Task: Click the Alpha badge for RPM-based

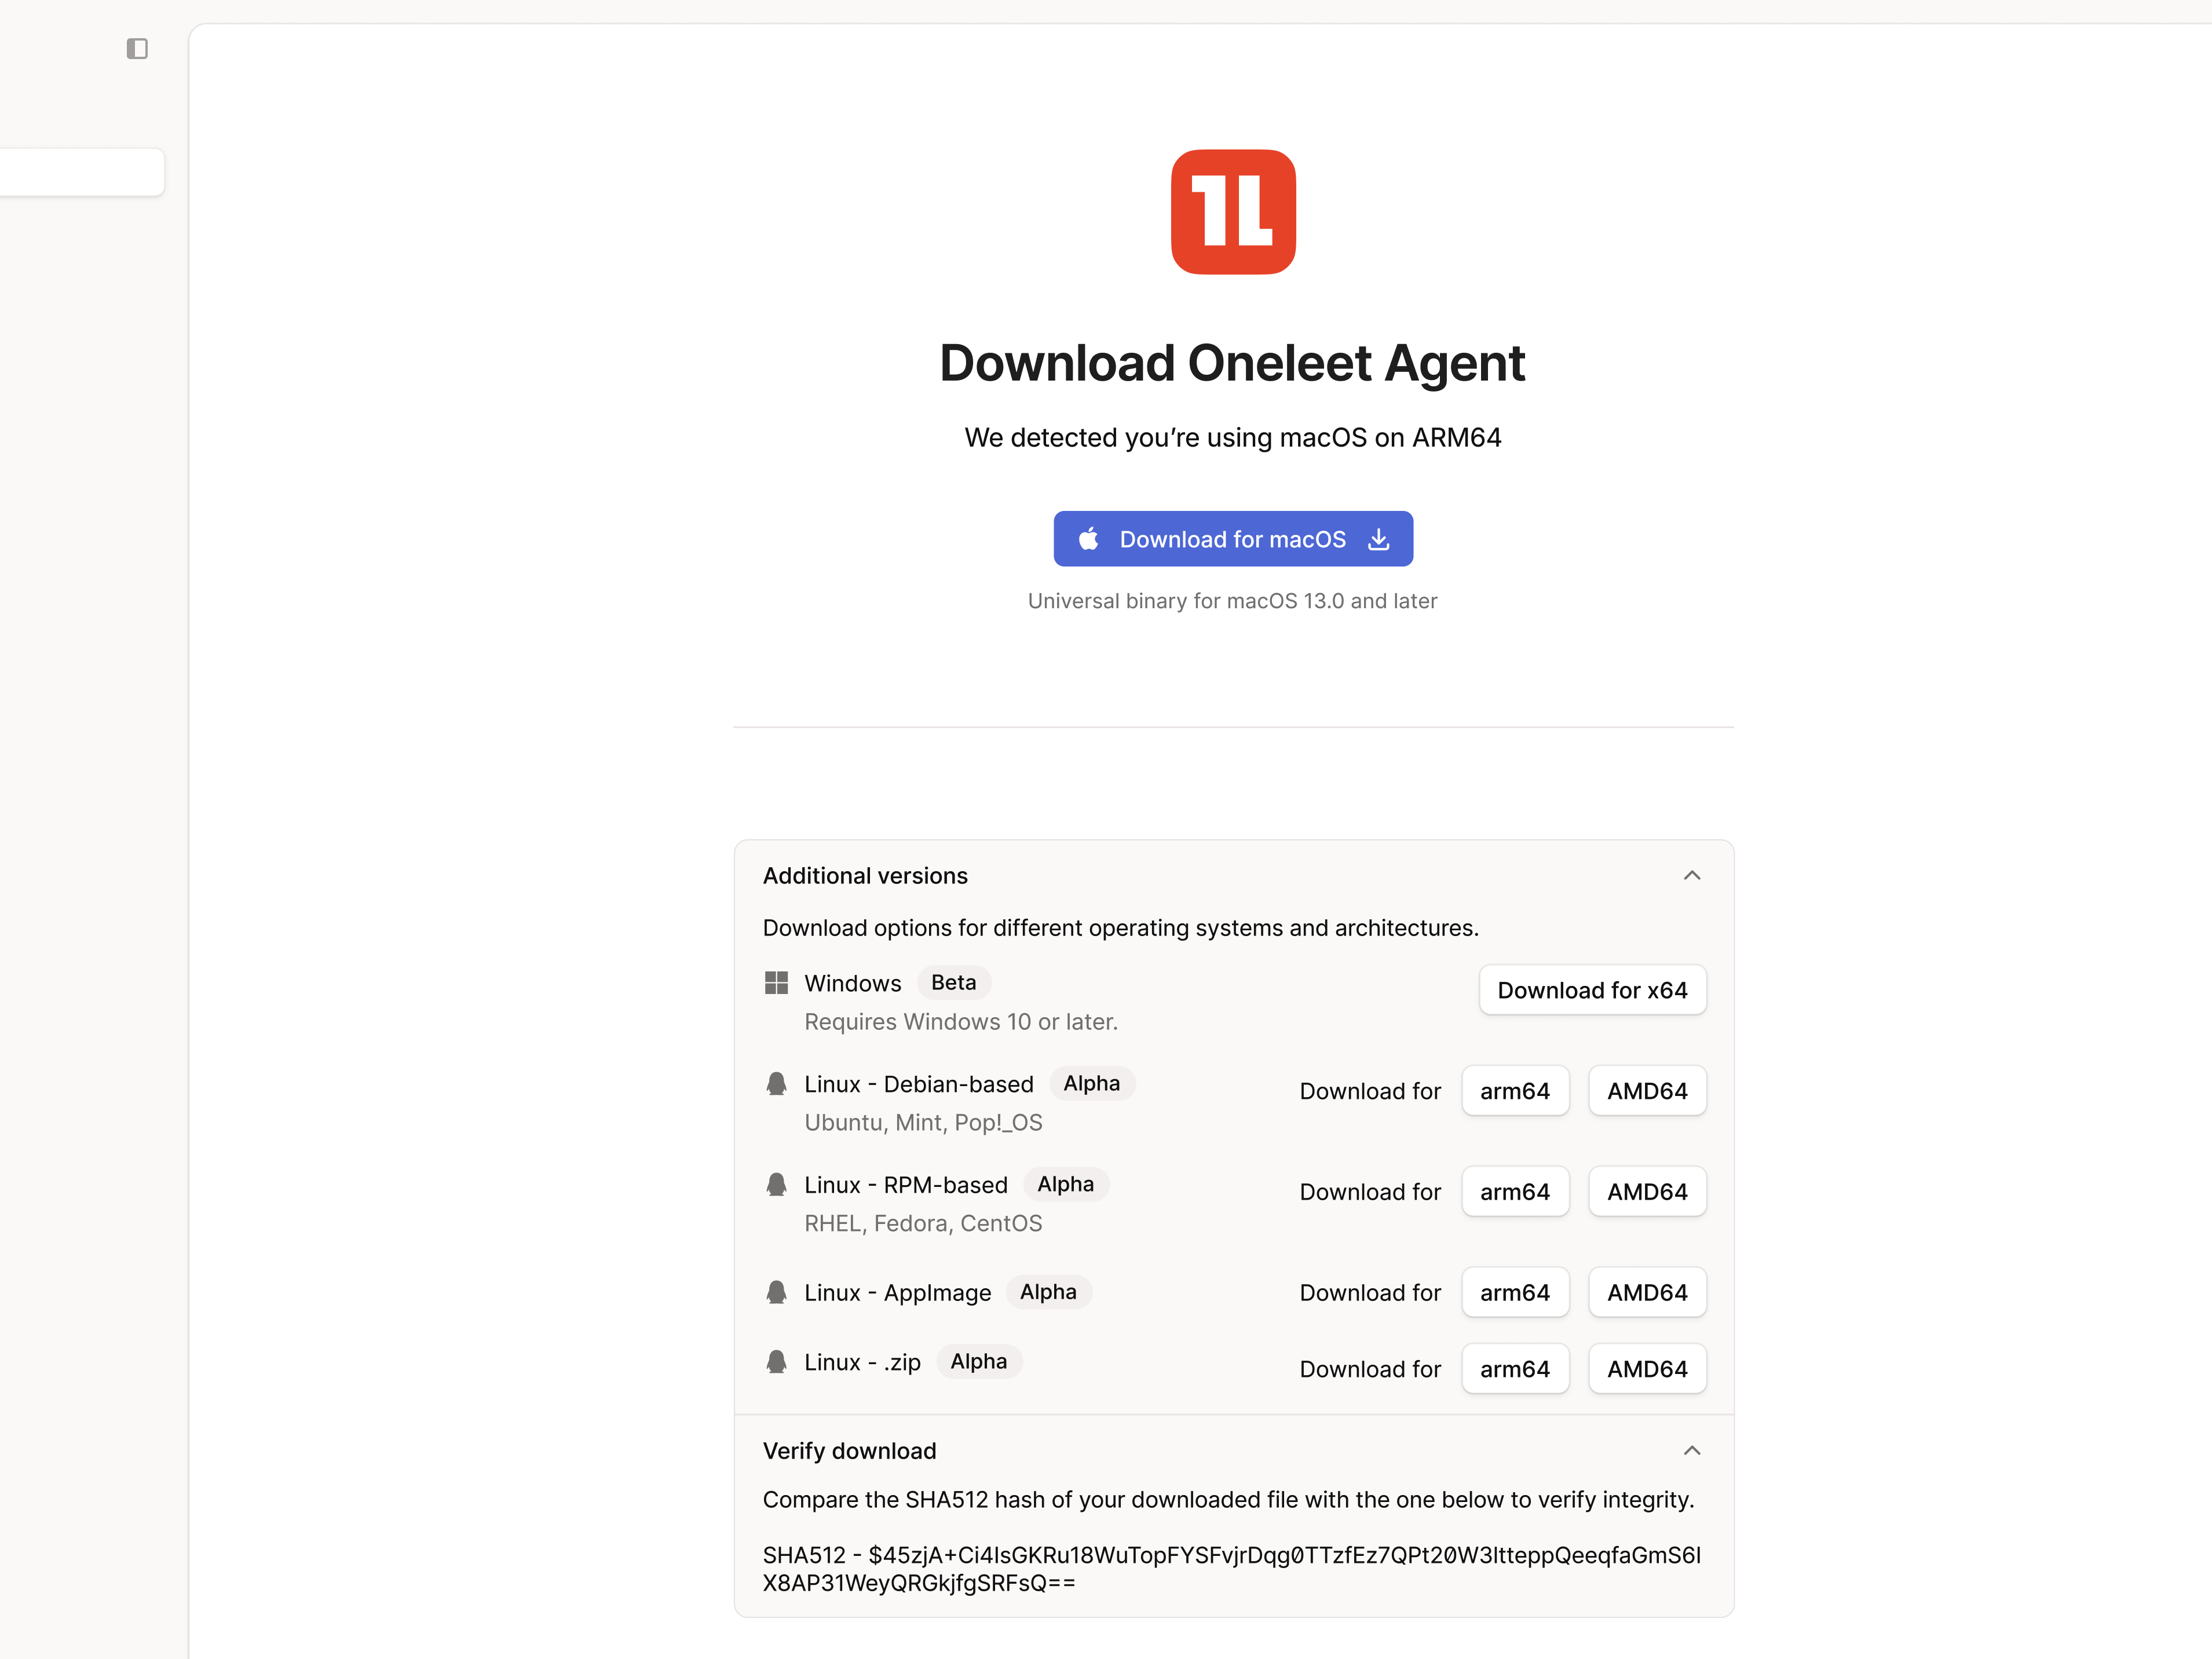Action: click(x=1065, y=1185)
